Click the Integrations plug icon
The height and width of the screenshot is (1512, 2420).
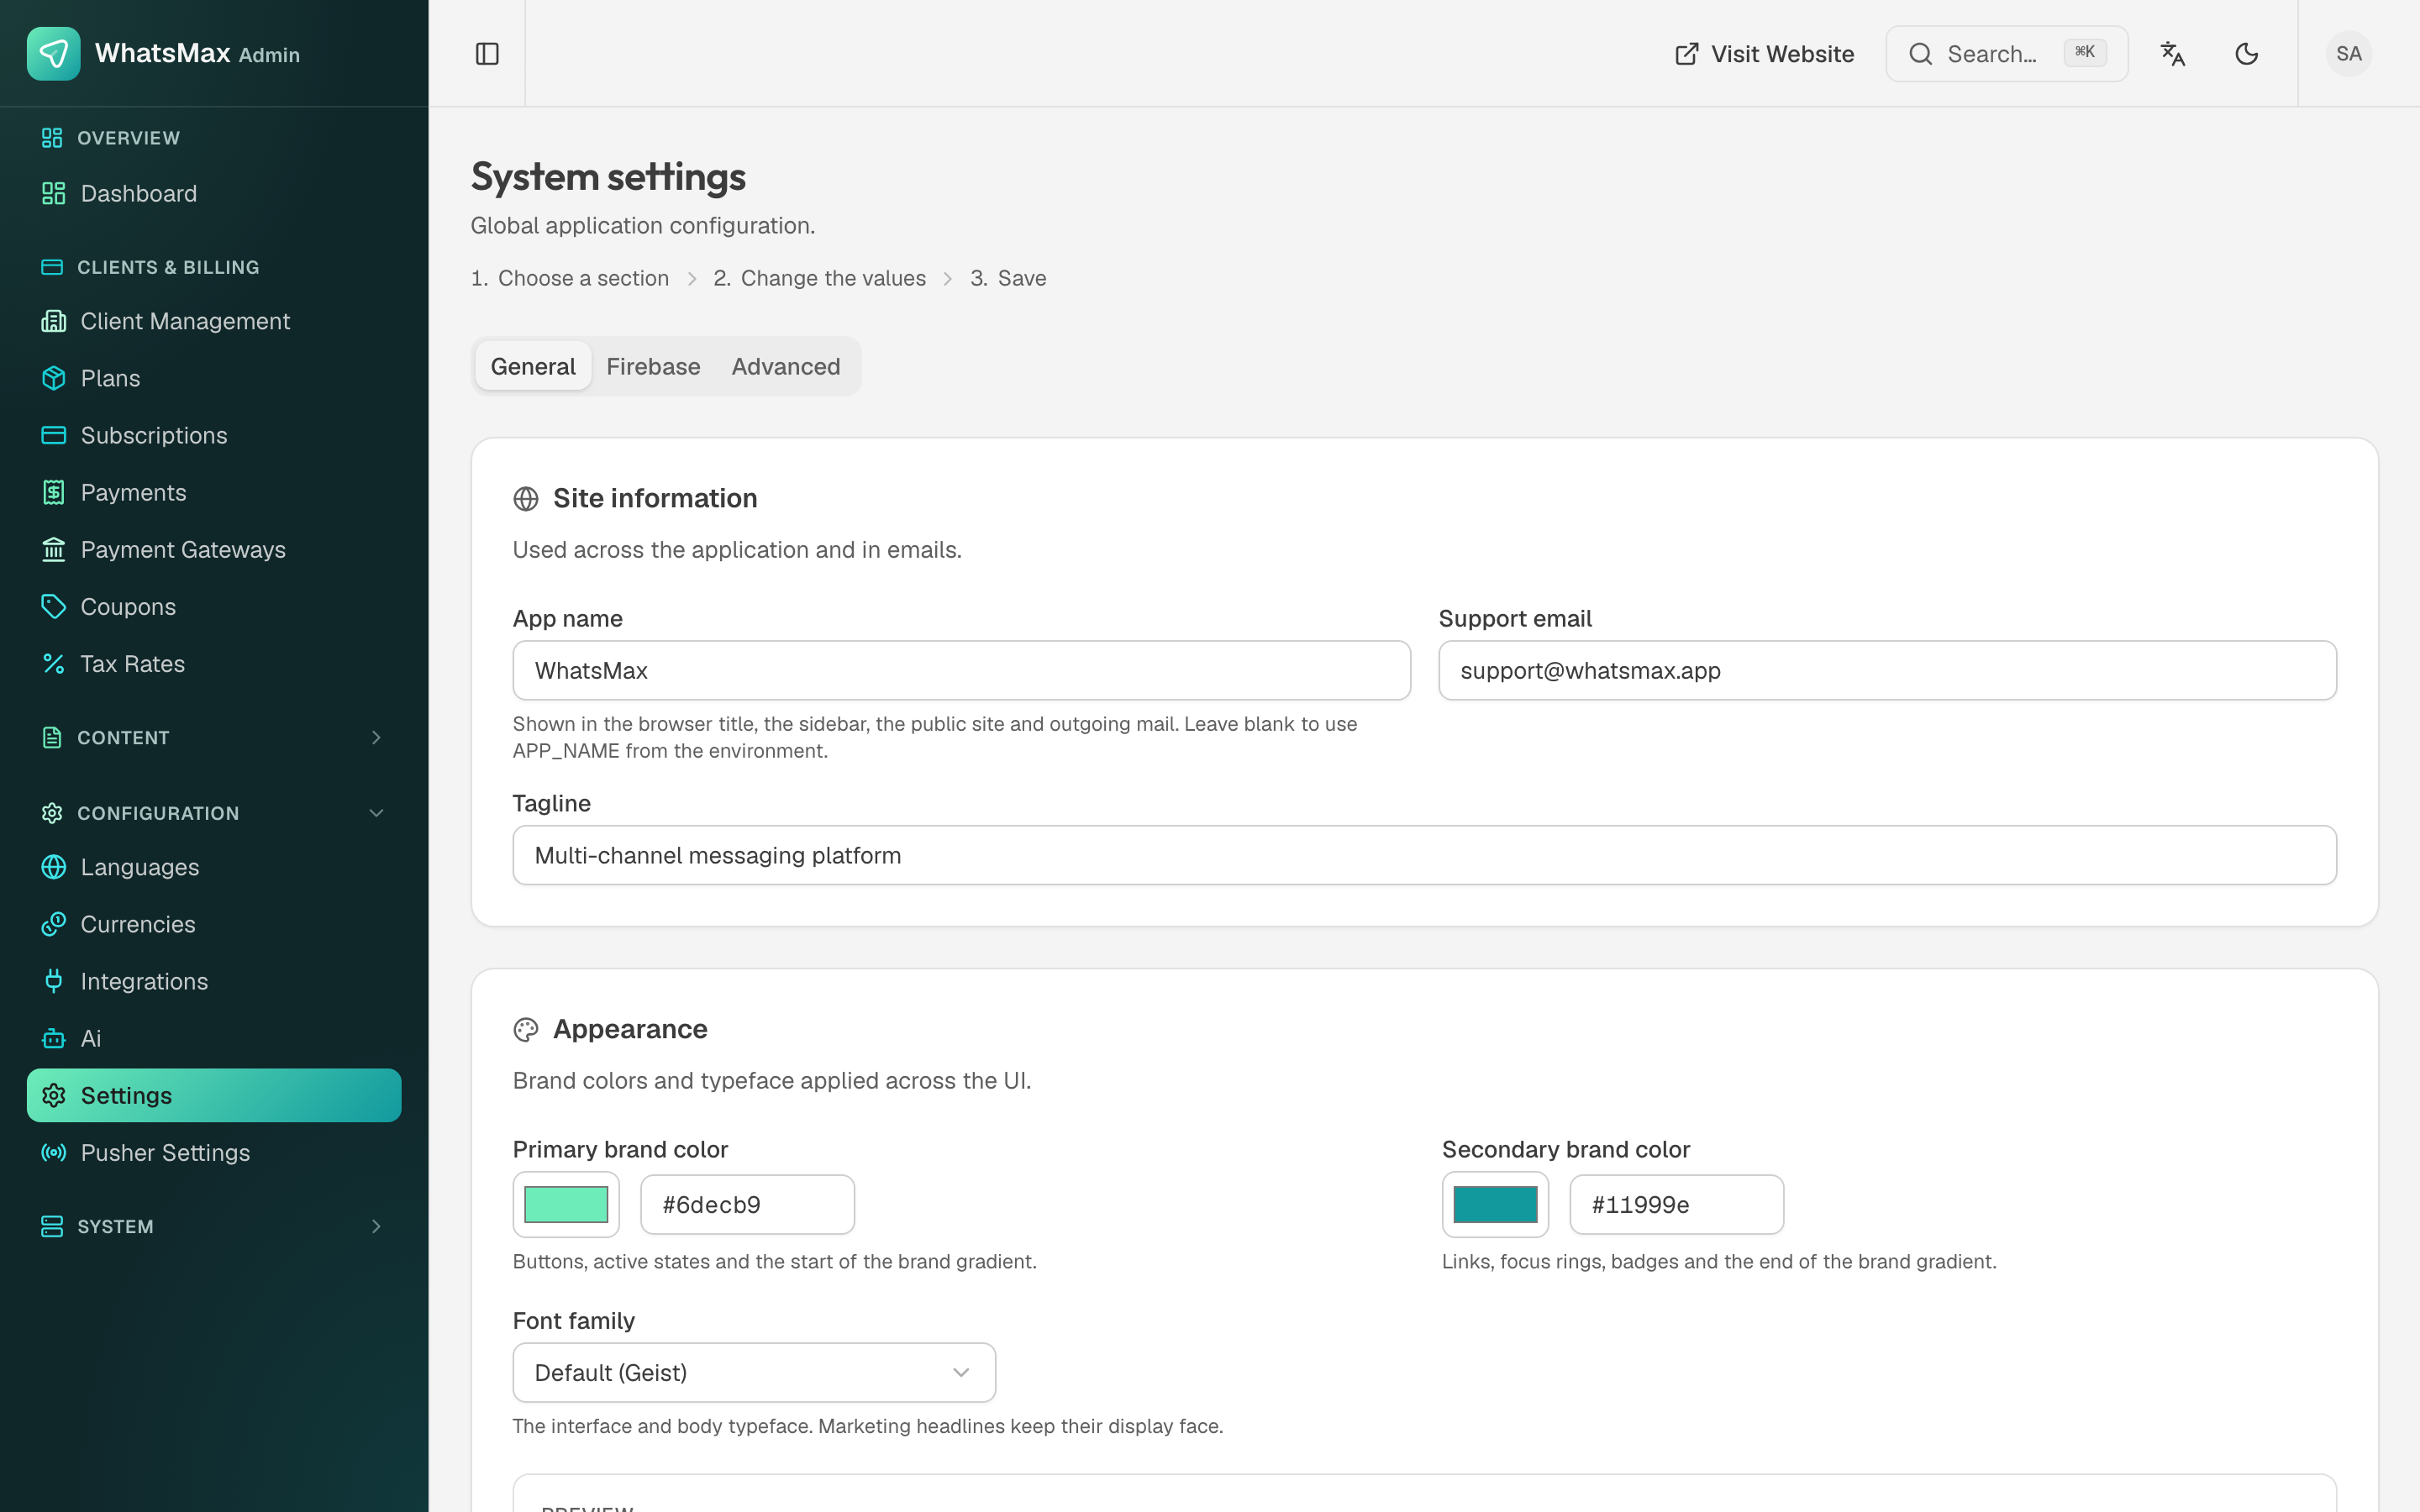pyautogui.click(x=53, y=981)
